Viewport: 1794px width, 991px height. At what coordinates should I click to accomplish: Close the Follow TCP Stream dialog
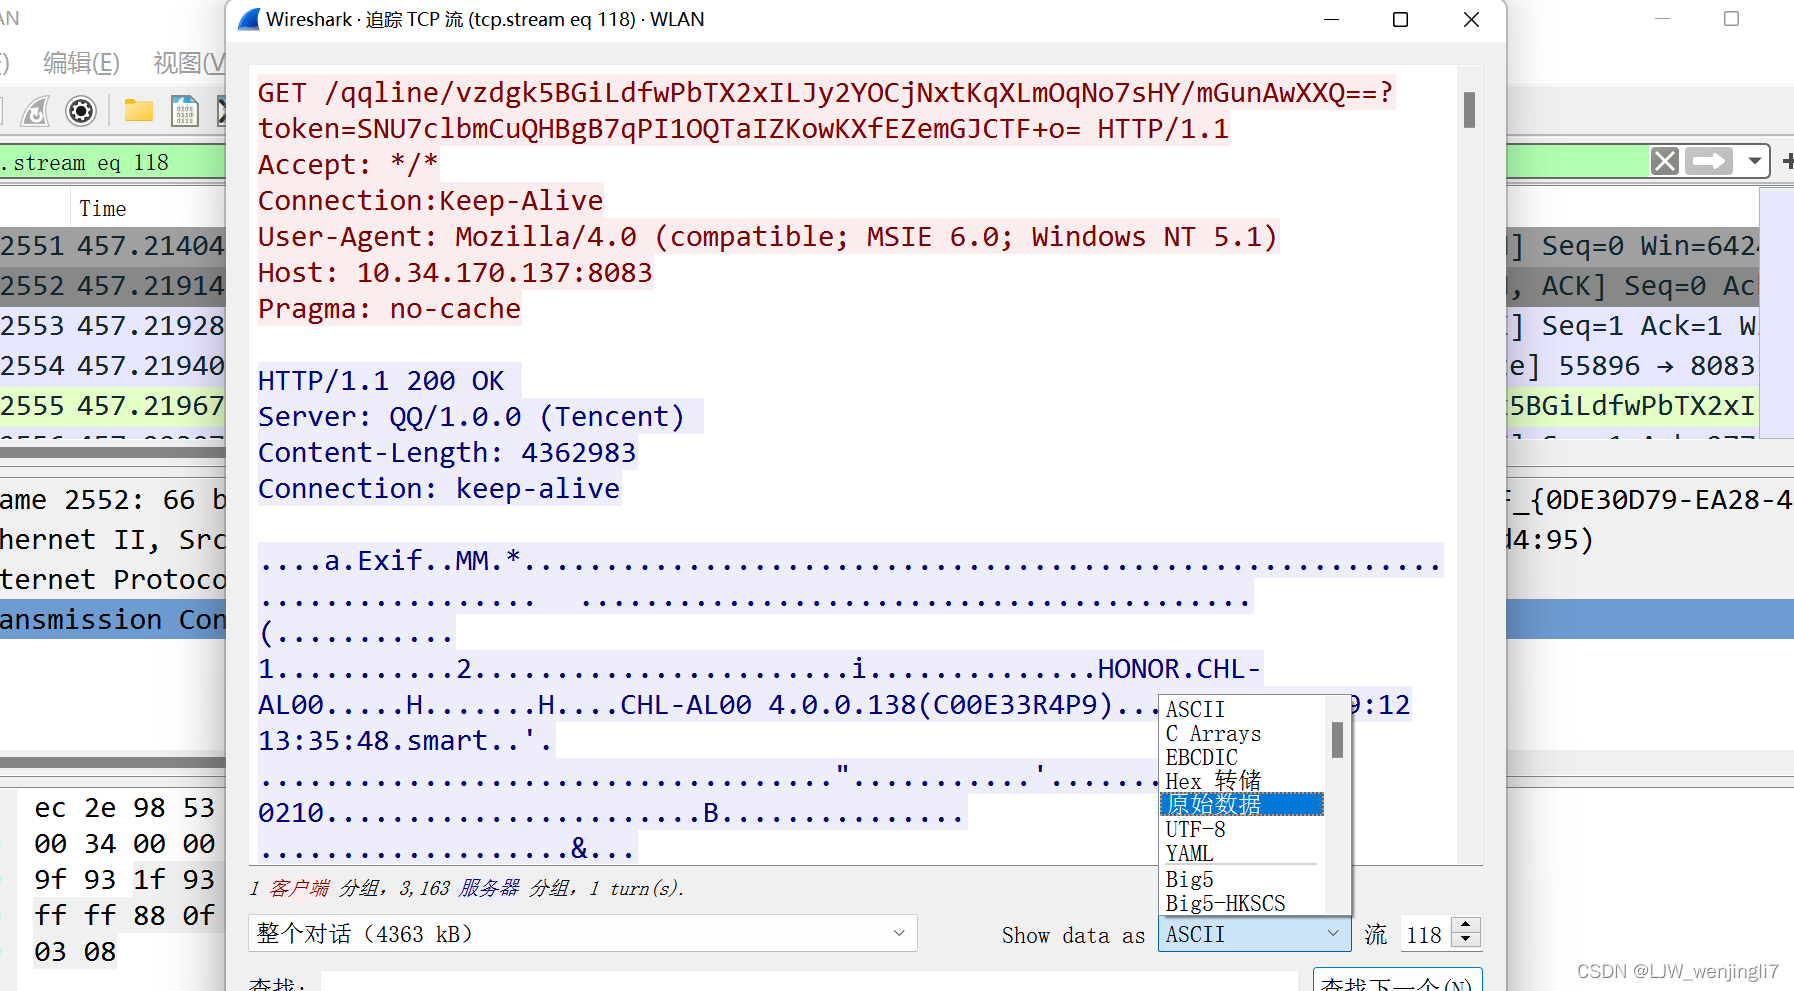(x=1471, y=19)
